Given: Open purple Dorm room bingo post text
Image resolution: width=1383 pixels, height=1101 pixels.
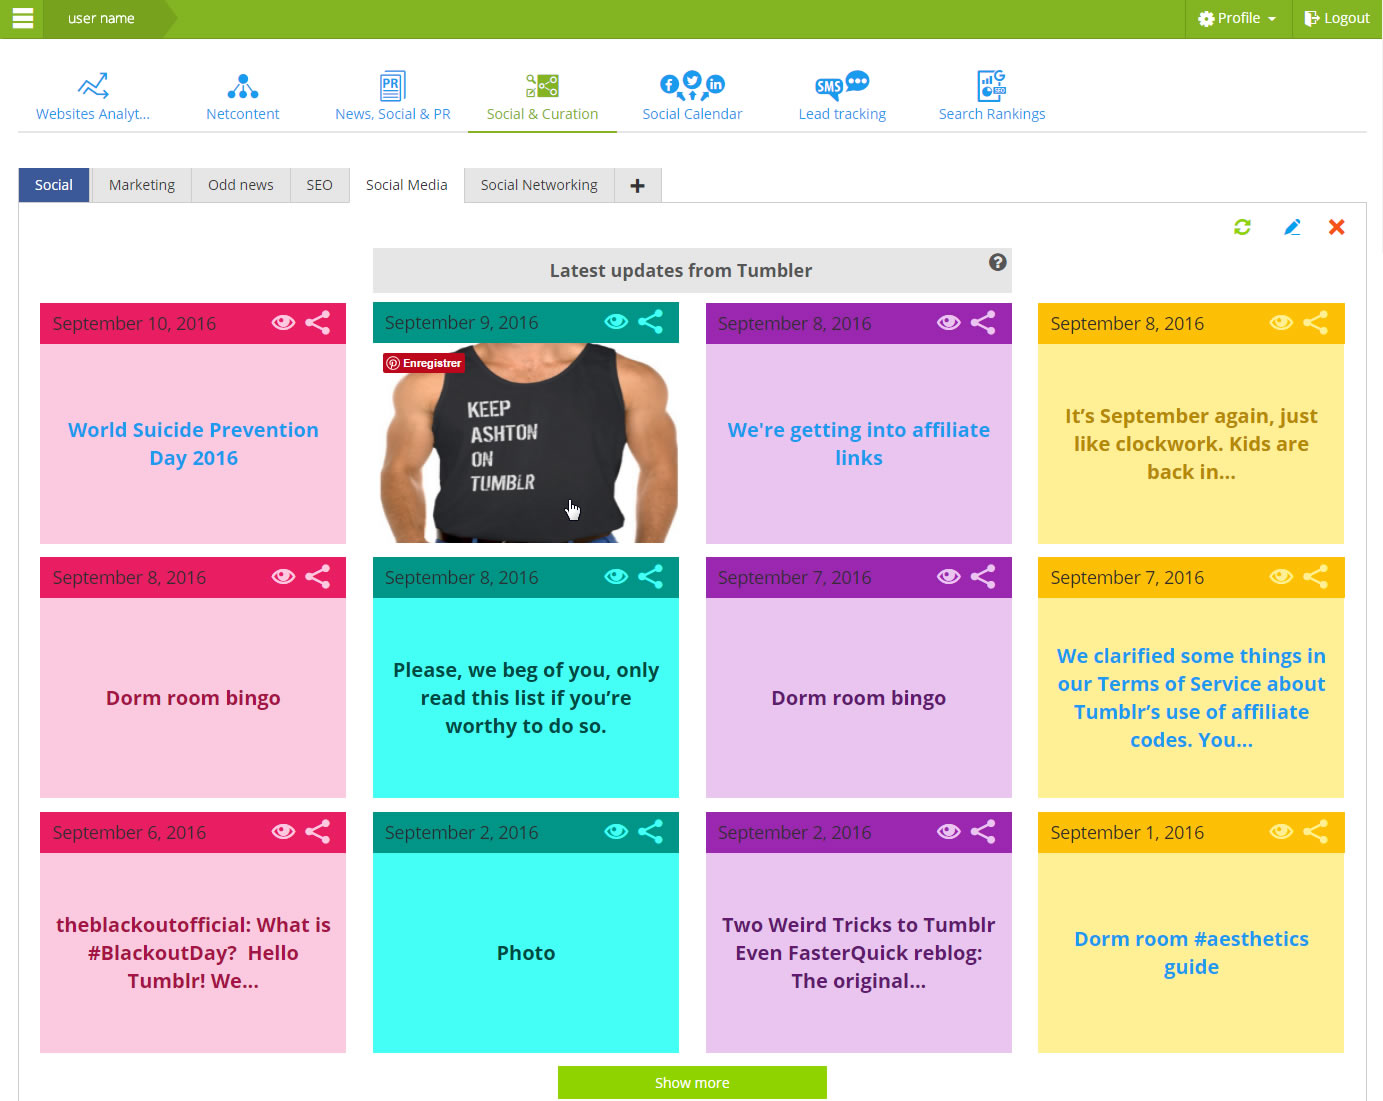Looking at the screenshot, I should [x=859, y=698].
